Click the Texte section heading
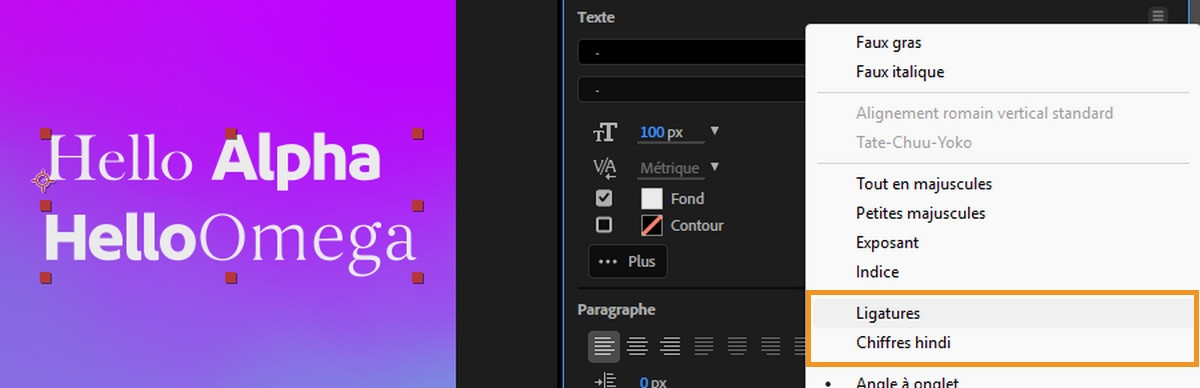Viewport: 1200px width, 388px height. coord(596,17)
